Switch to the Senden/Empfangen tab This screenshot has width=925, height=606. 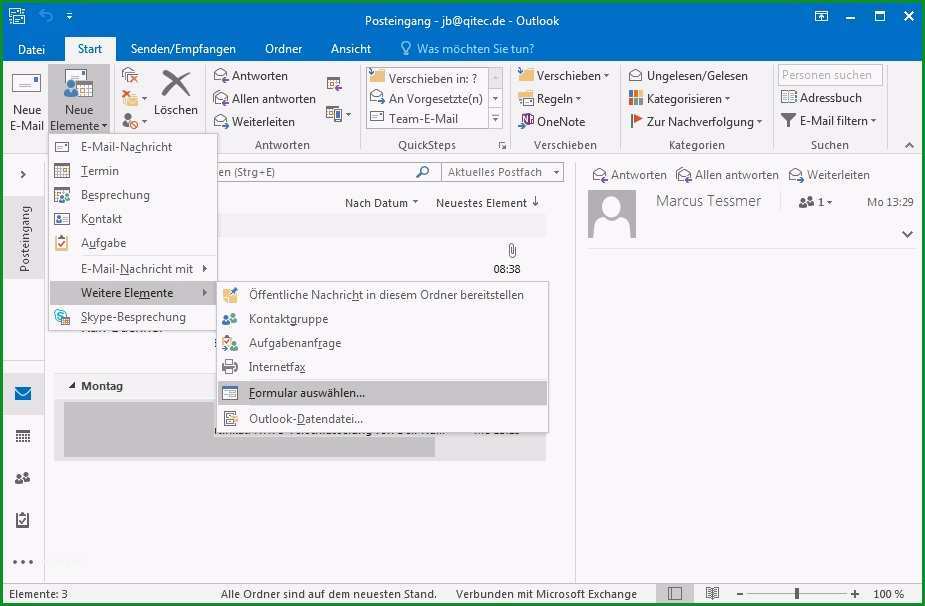tap(183, 49)
